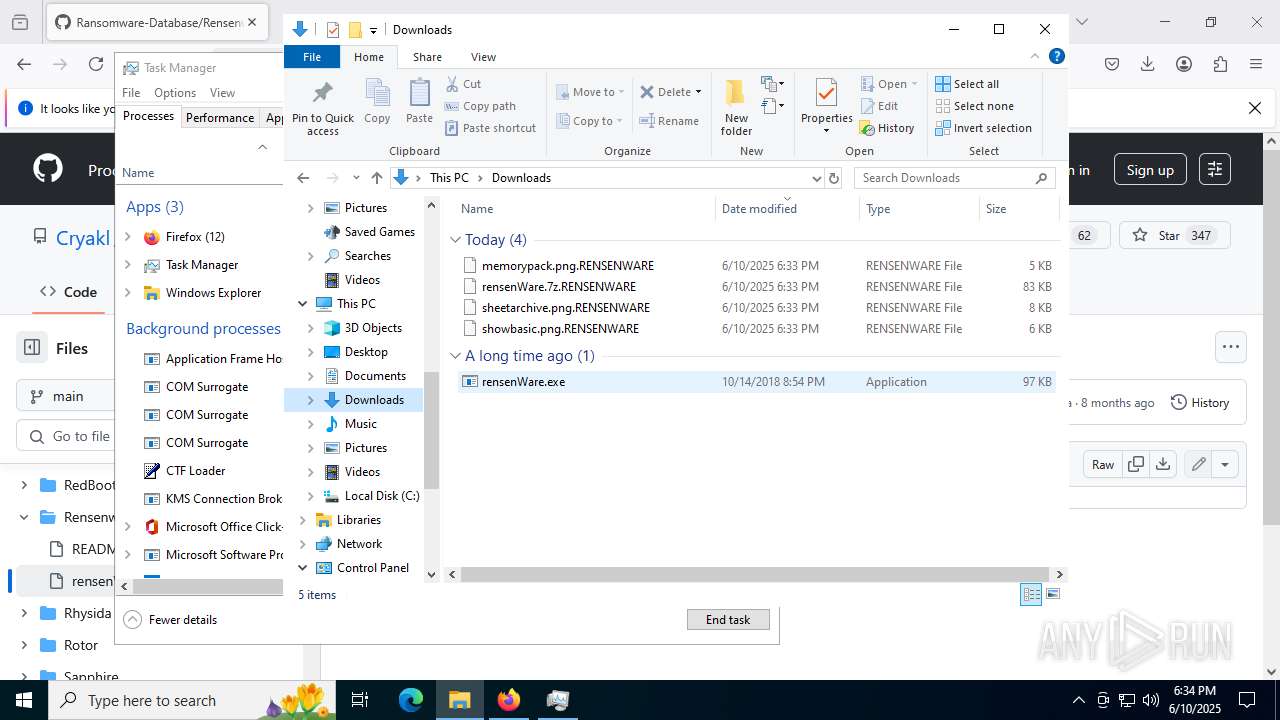Click Pin to Quick access icon
Viewport: 1280px width, 720px height.
(x=322, y=108)
